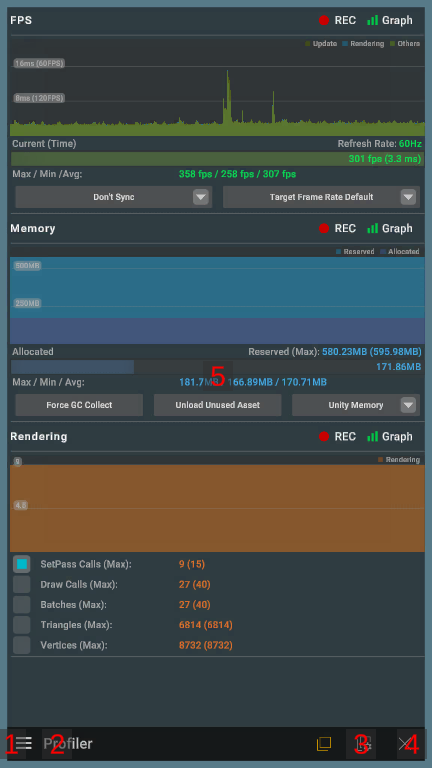Click the settings icon in bottom bar
Viewport: 432px width, 768px height.
click(363, 744)
